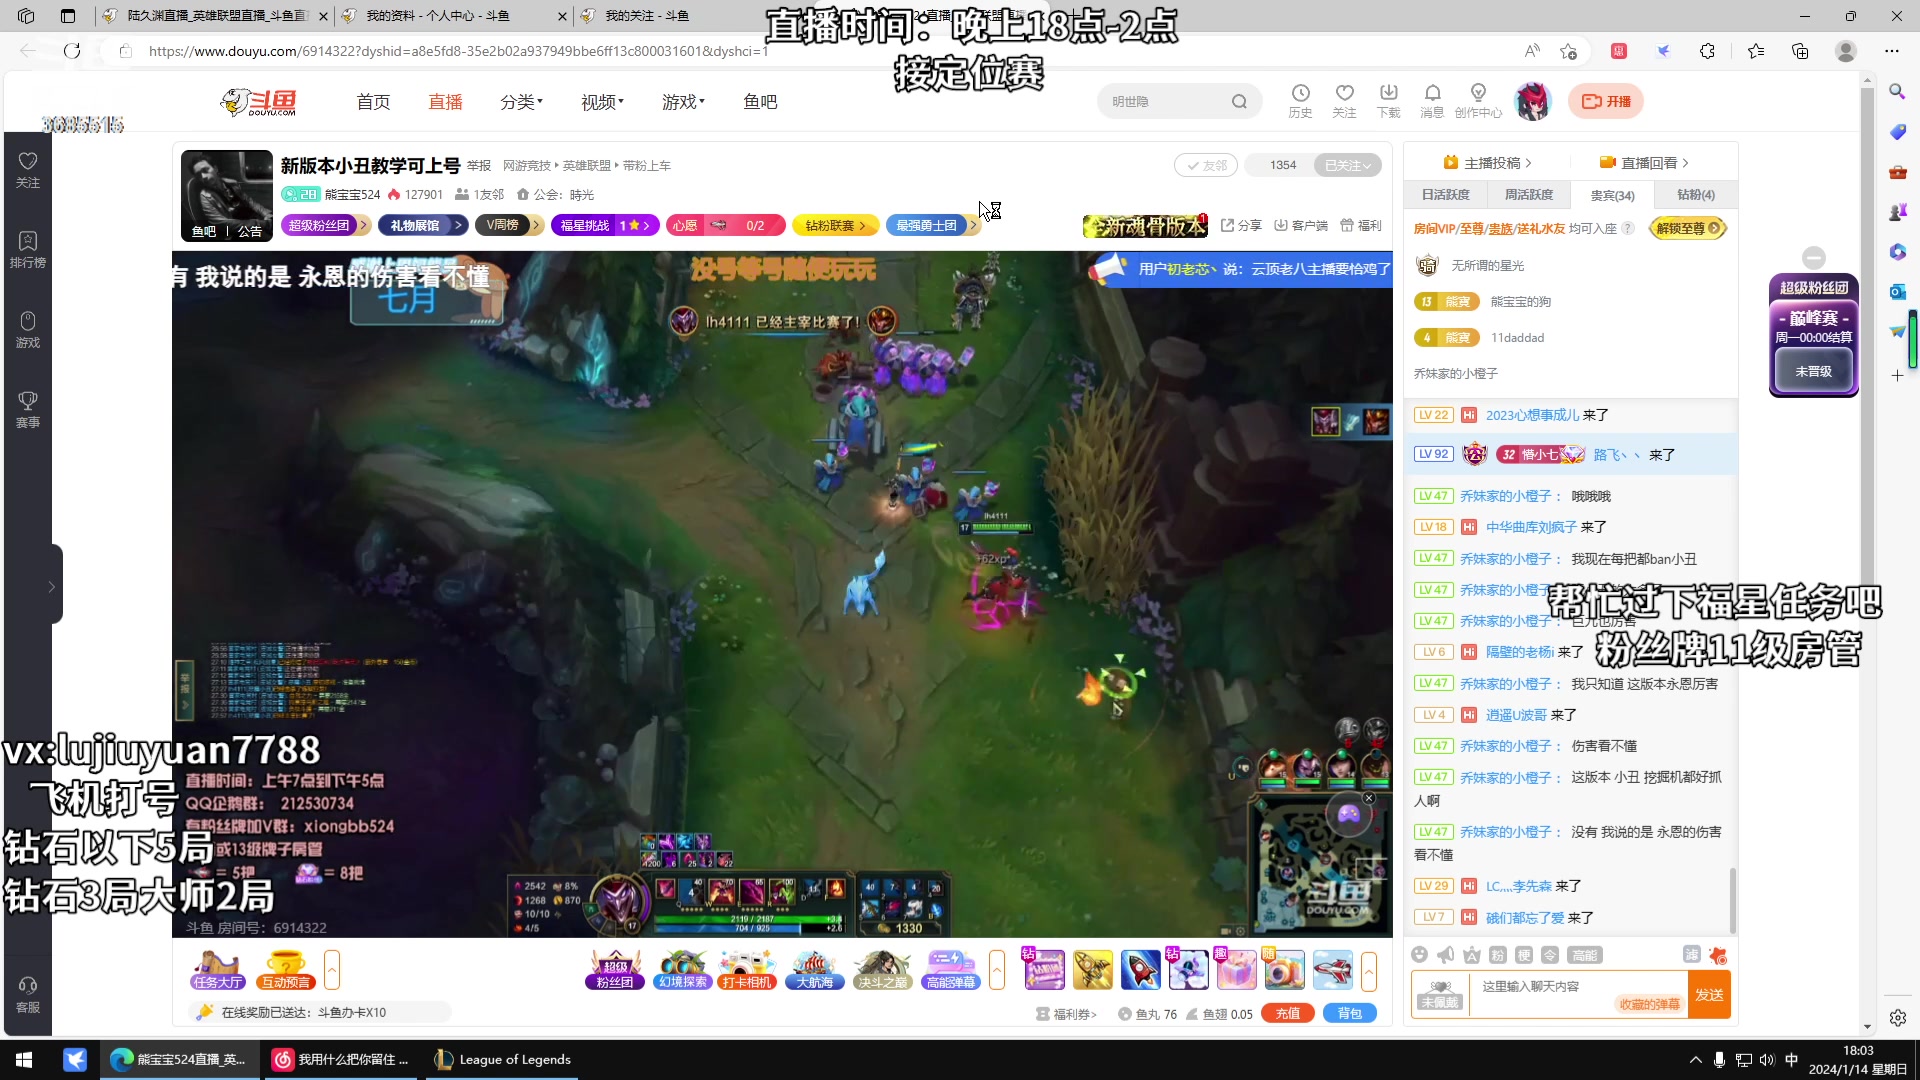The image size is (1920, 1080).
Task: Click the chat panel scrollbar
Action: pyautogui.click(x=1733, y=900)
